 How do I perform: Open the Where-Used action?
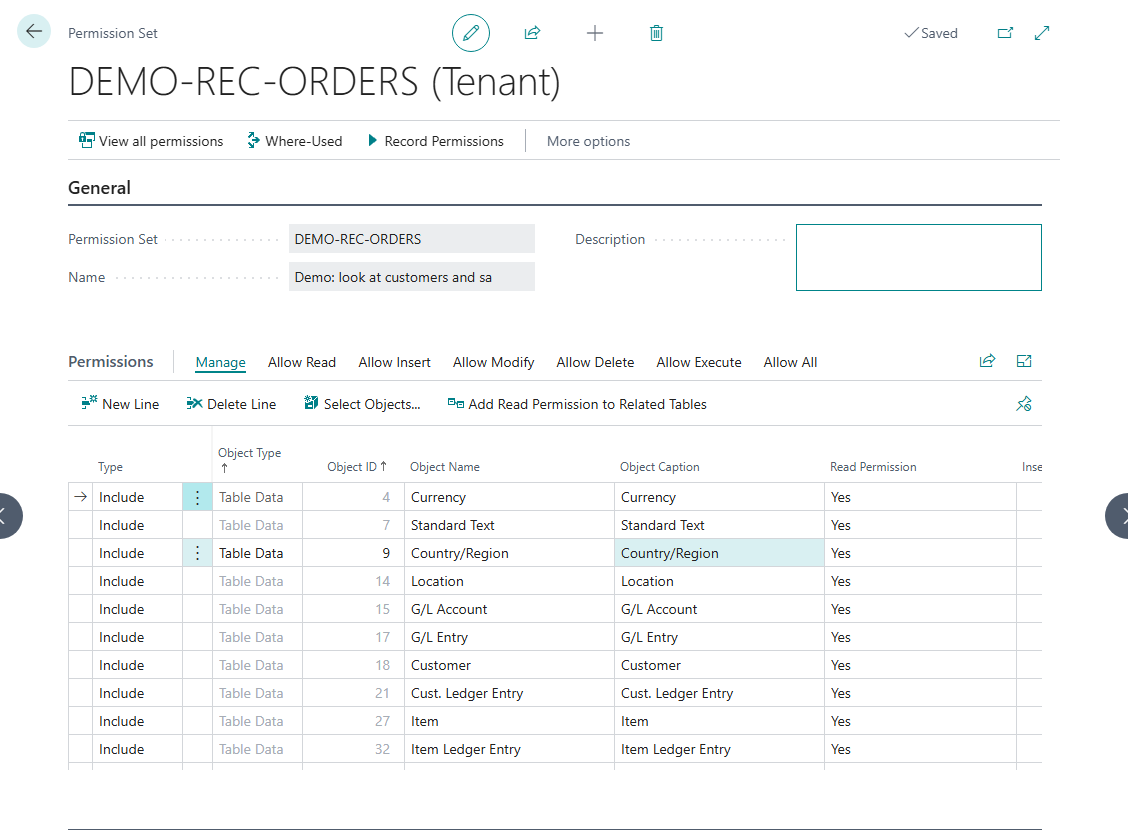click(295, 141)
